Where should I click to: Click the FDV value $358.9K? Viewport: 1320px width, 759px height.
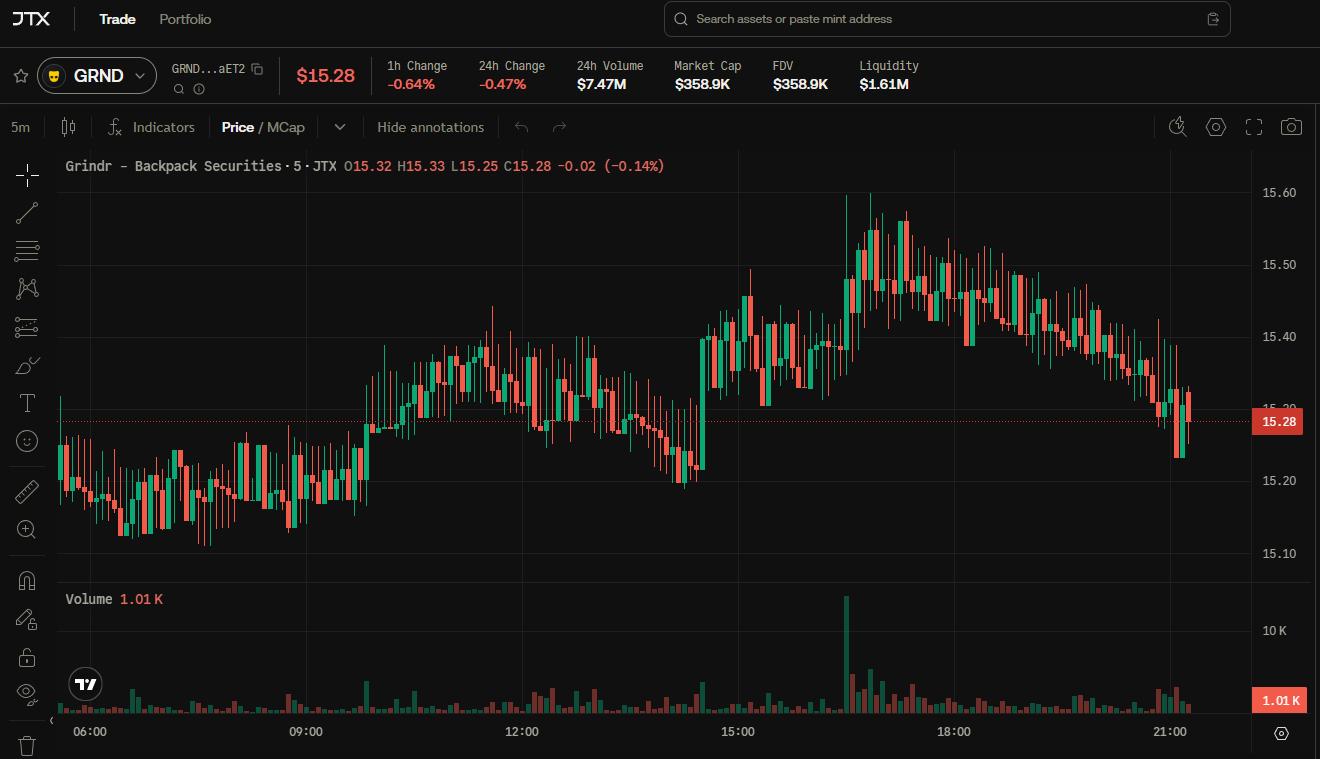coord(800,84)
